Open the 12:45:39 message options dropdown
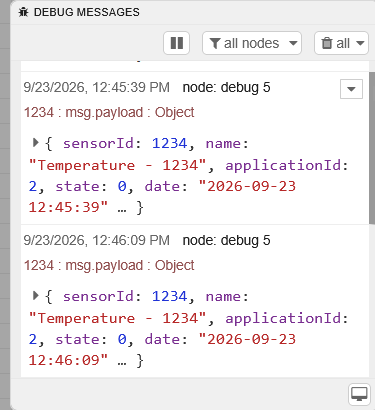 click(x=351, y=89)
